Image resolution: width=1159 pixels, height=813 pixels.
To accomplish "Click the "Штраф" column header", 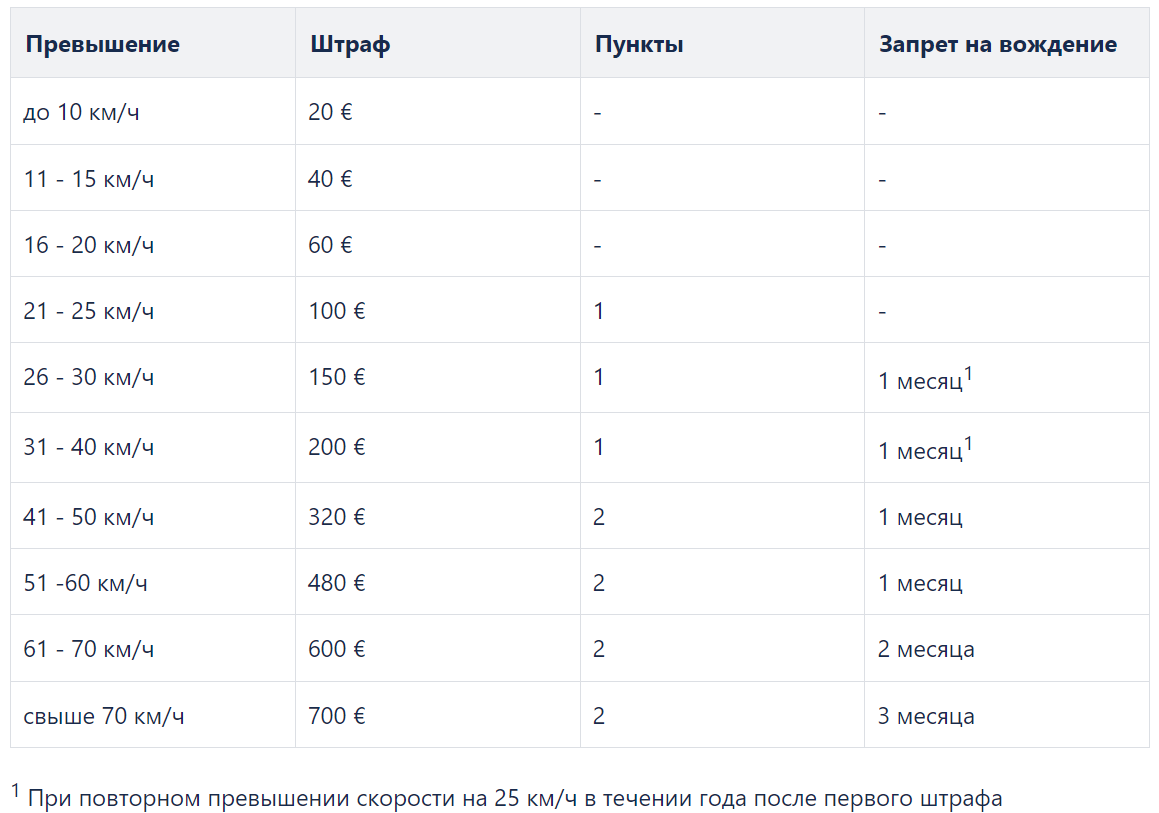I will click(350, 45).
